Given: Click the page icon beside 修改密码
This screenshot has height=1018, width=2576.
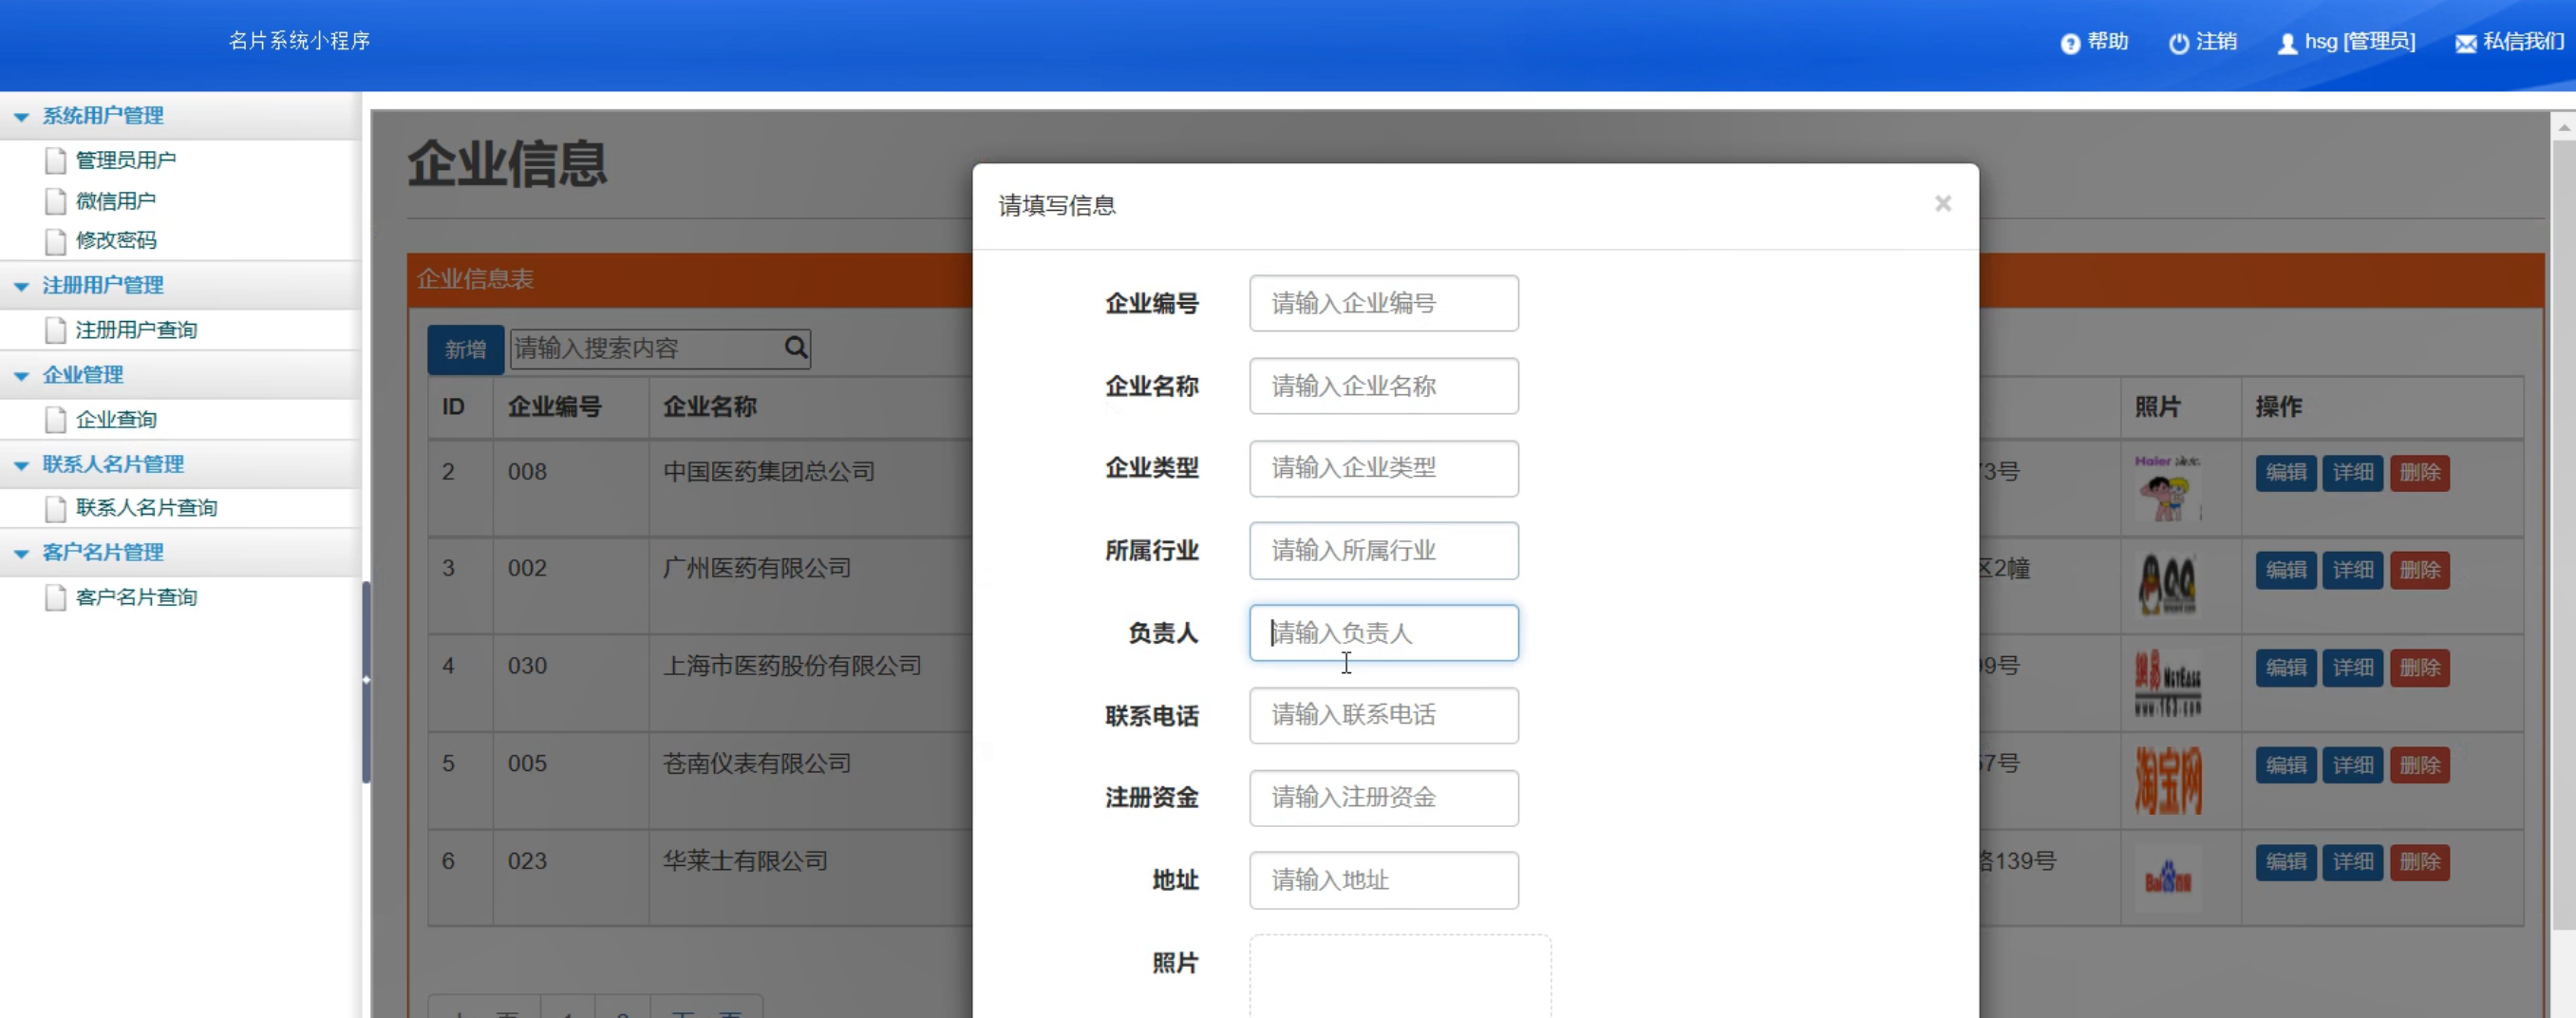Looking at the screenshot, I should point(56,241).
